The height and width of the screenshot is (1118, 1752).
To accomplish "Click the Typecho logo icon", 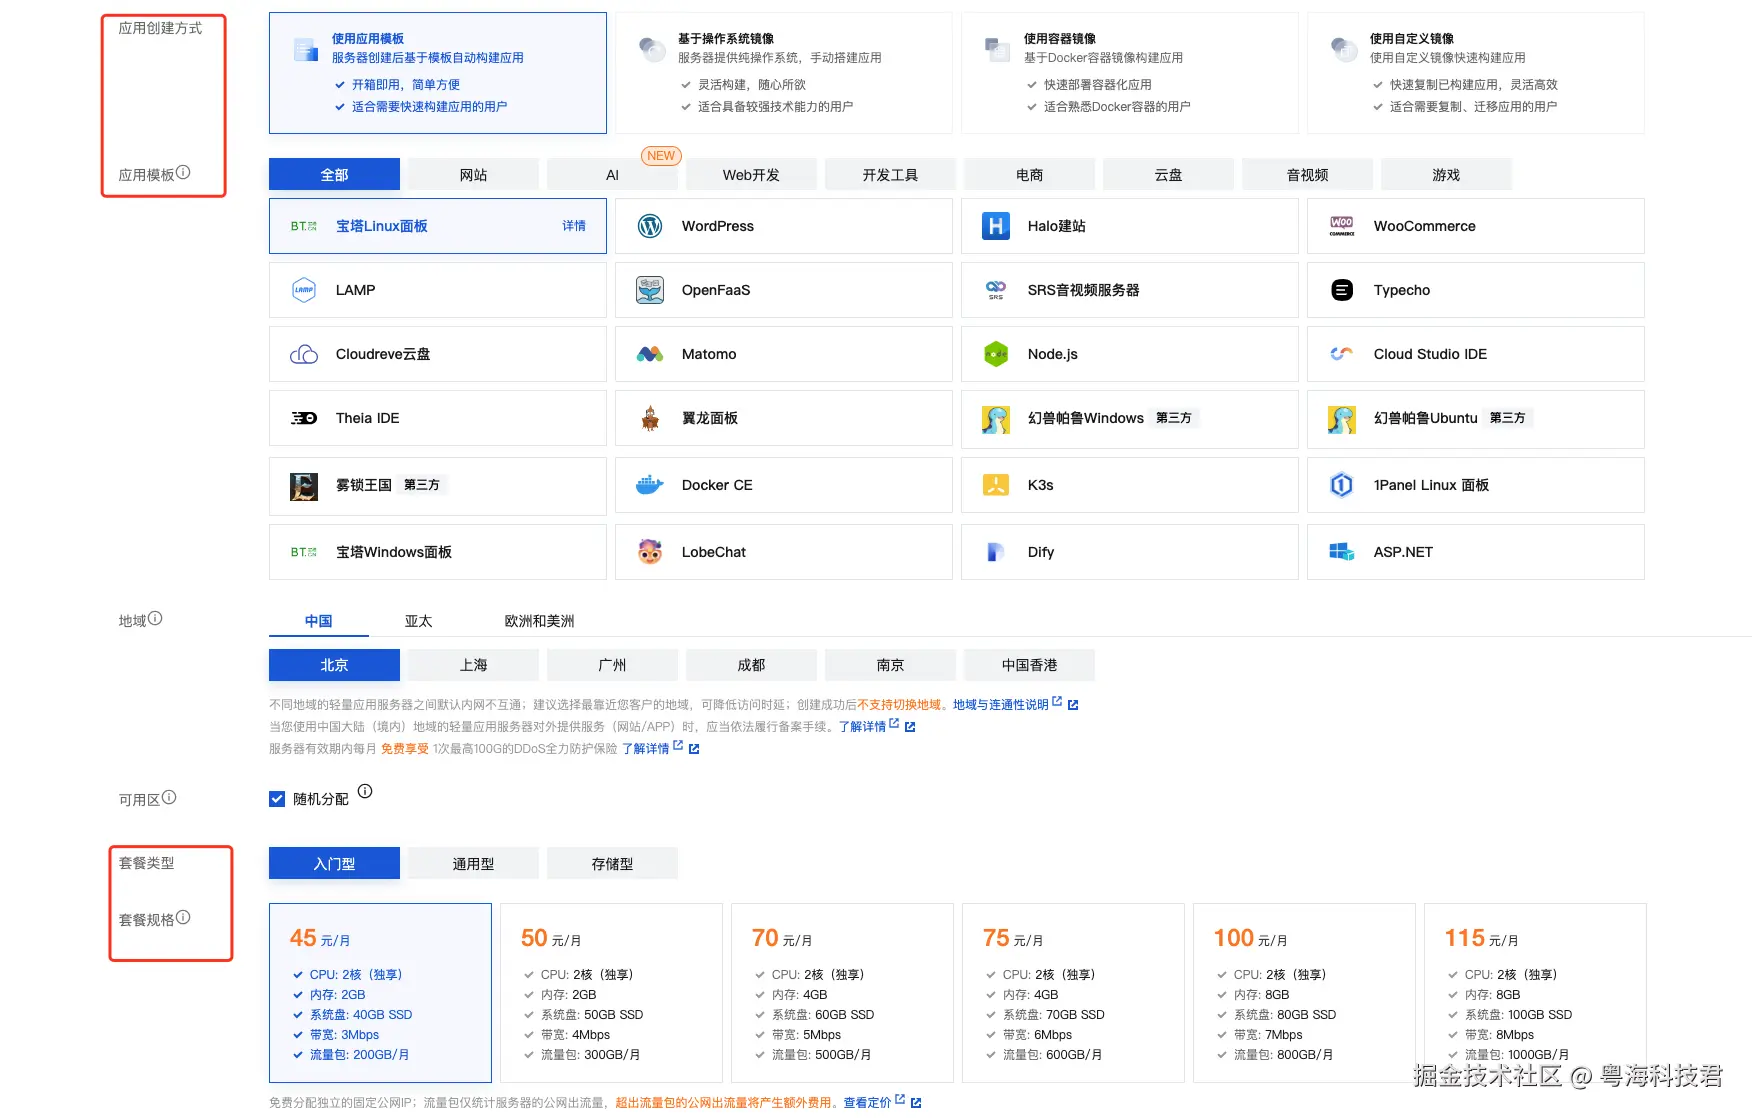I will pos(1342,290).
